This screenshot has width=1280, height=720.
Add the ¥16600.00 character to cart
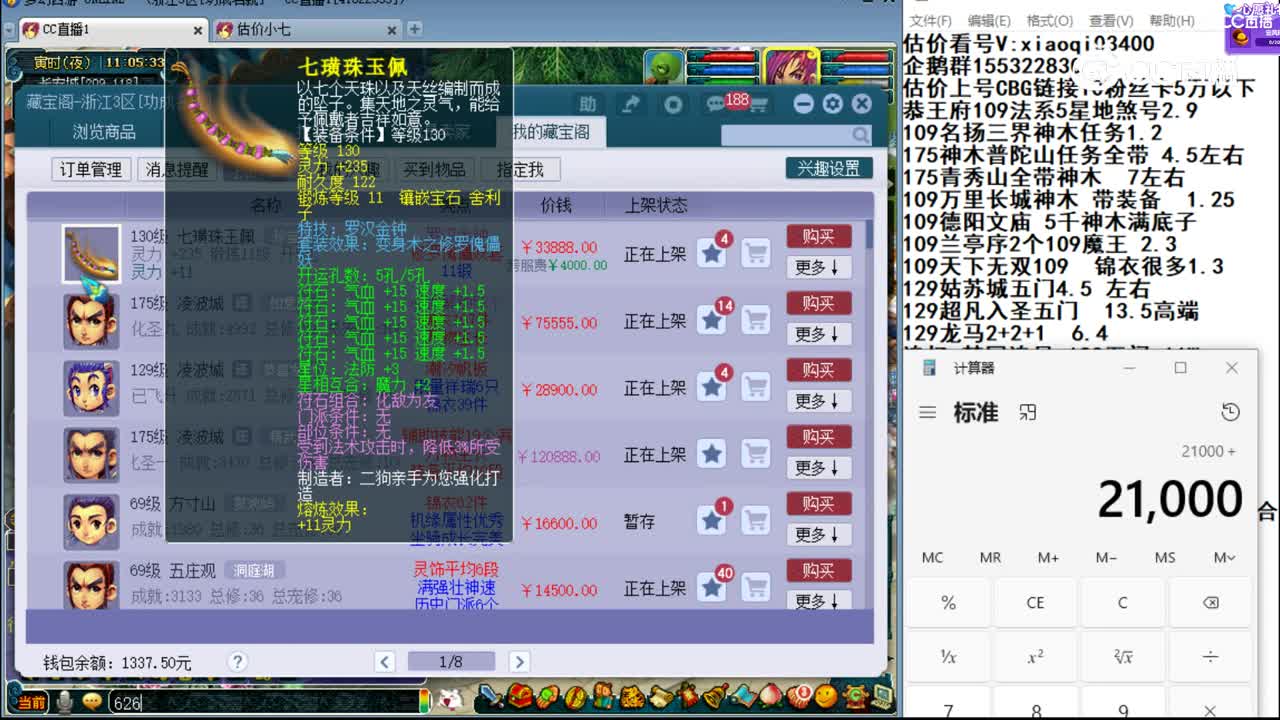pyautogui.click(x=756, y=522)
